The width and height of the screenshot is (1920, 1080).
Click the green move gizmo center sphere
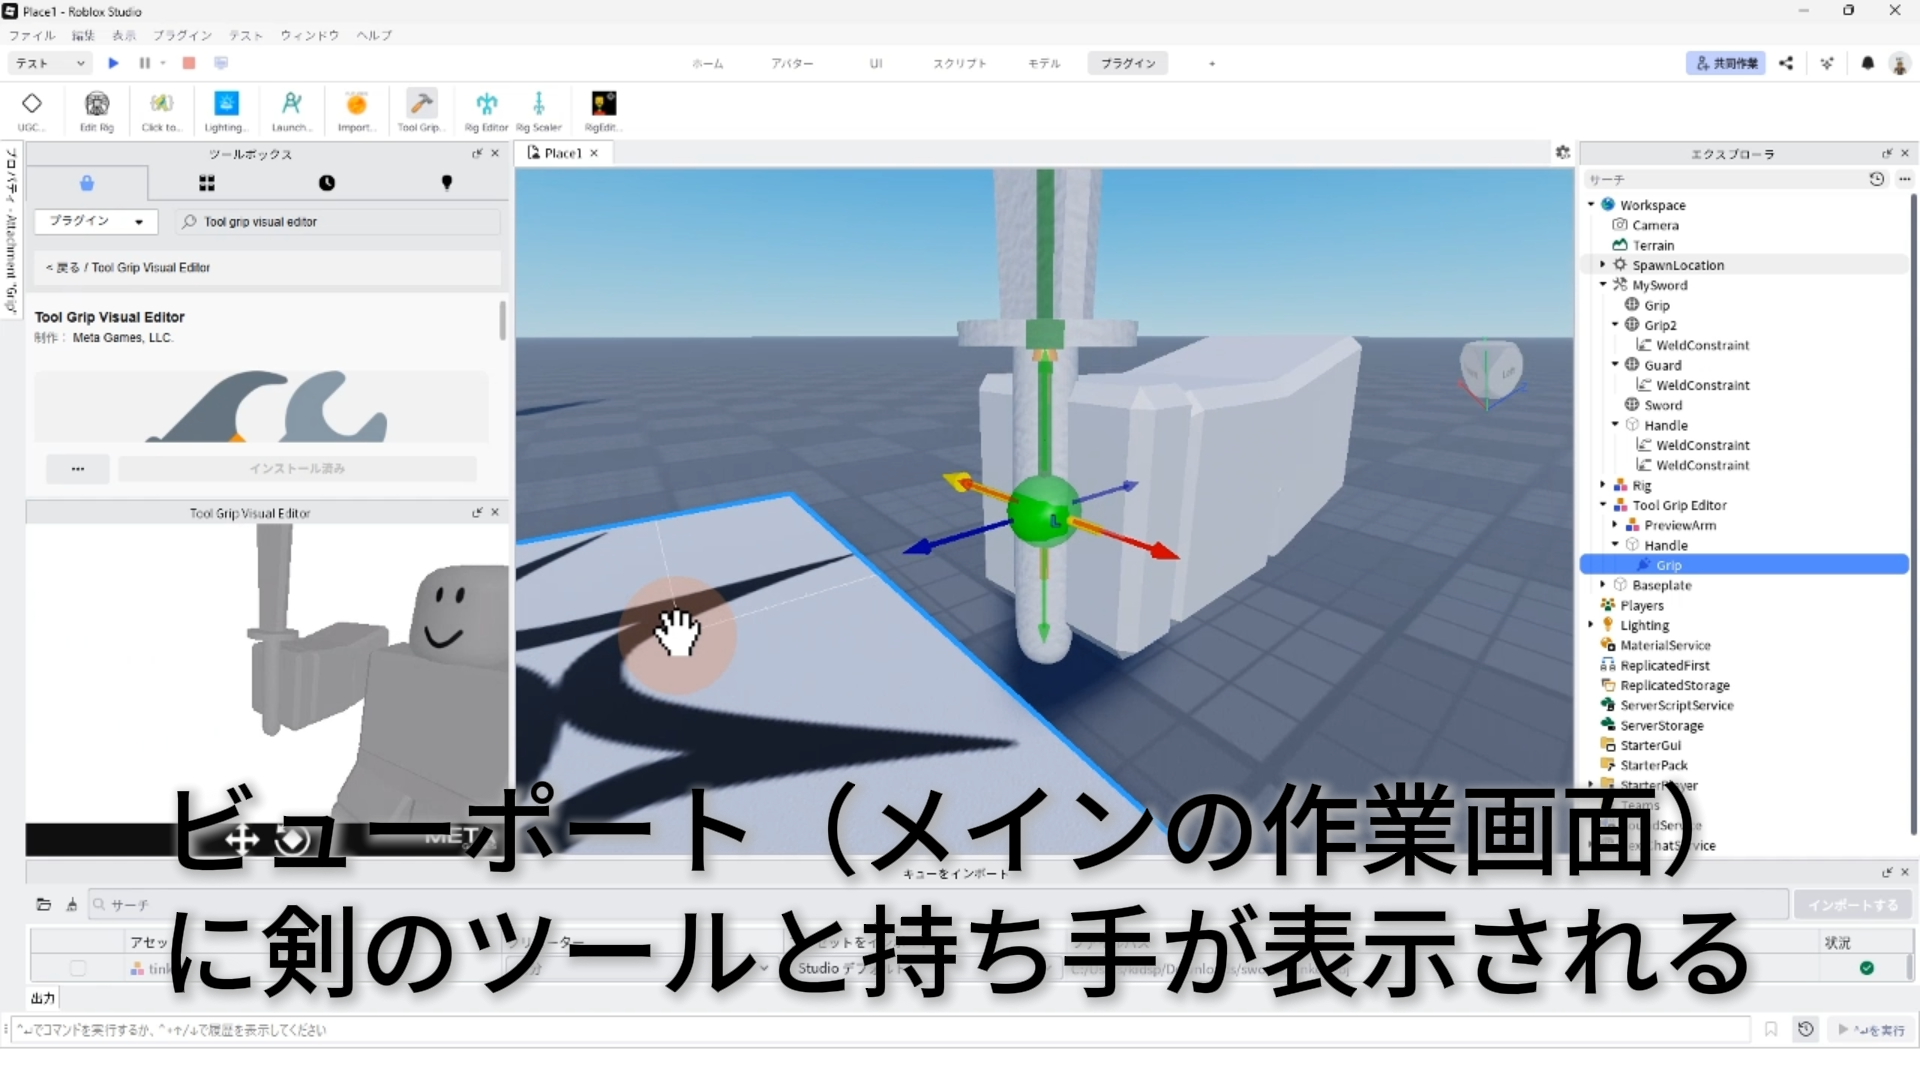point(1043,512)
